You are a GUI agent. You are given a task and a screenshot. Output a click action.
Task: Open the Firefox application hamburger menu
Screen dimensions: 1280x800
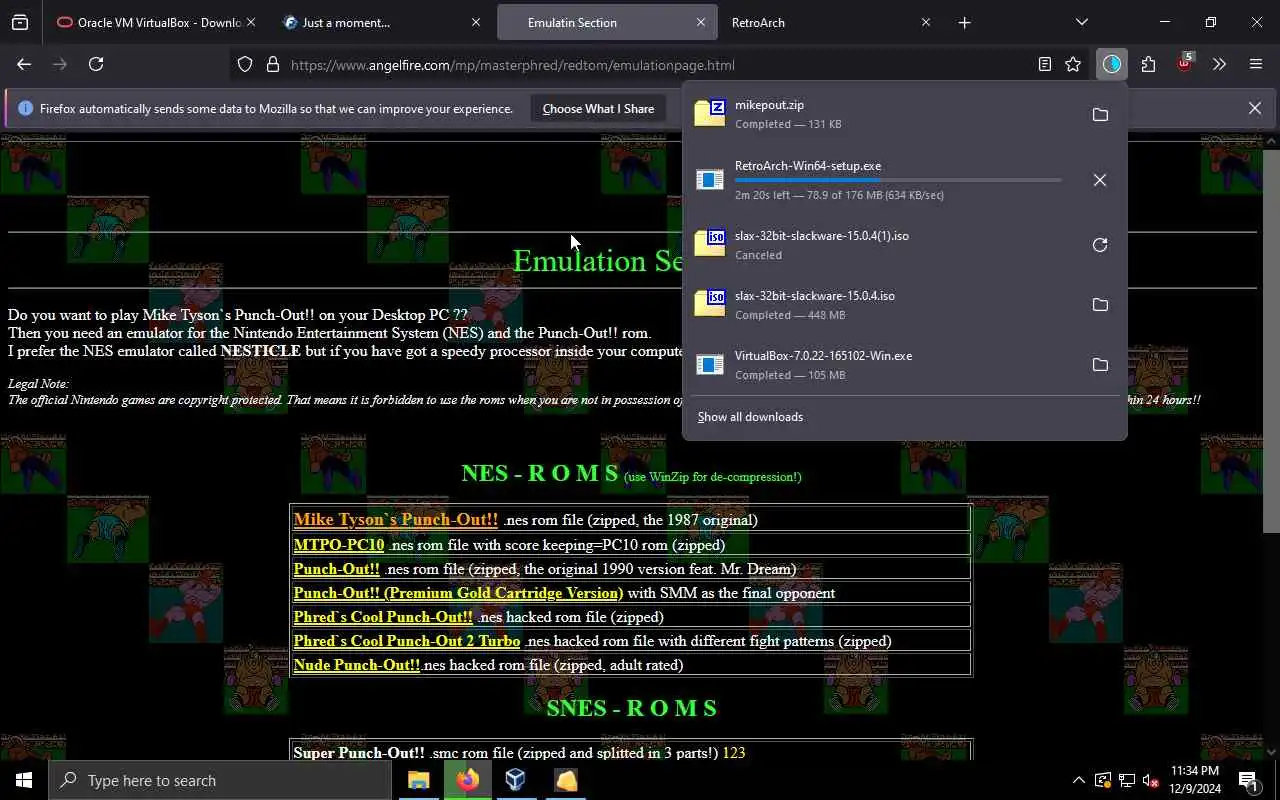[1256, 64]
